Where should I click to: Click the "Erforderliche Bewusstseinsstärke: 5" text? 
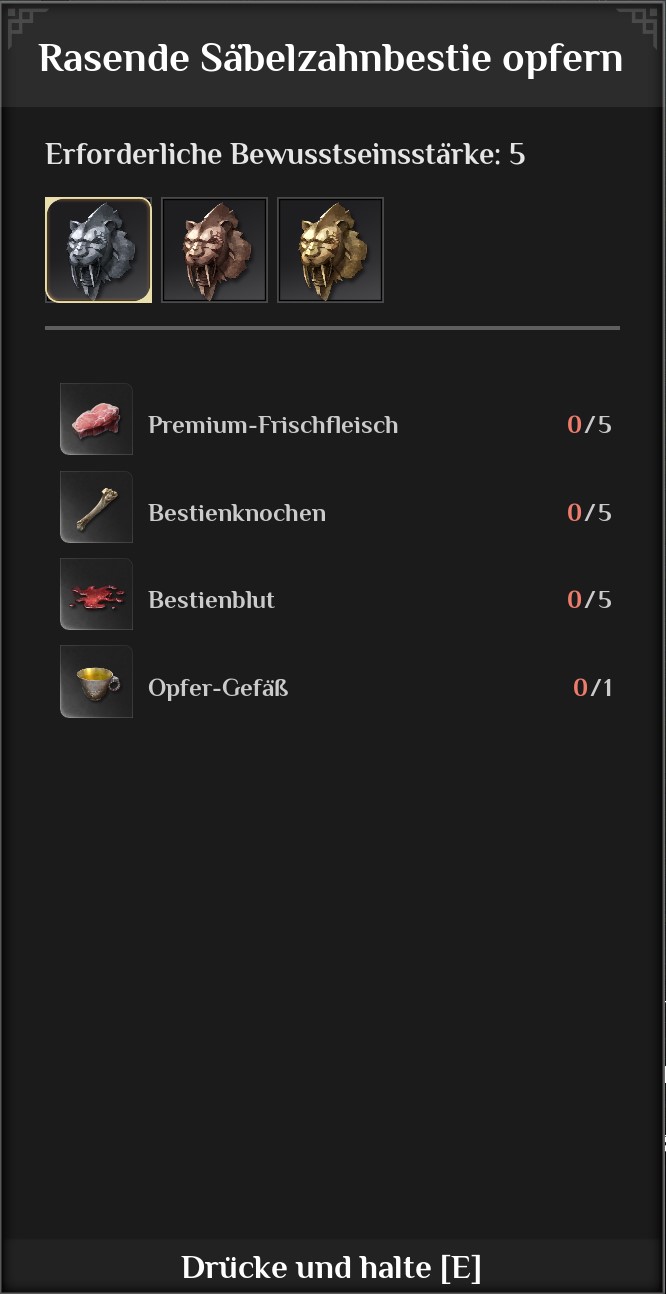(285, 155)
